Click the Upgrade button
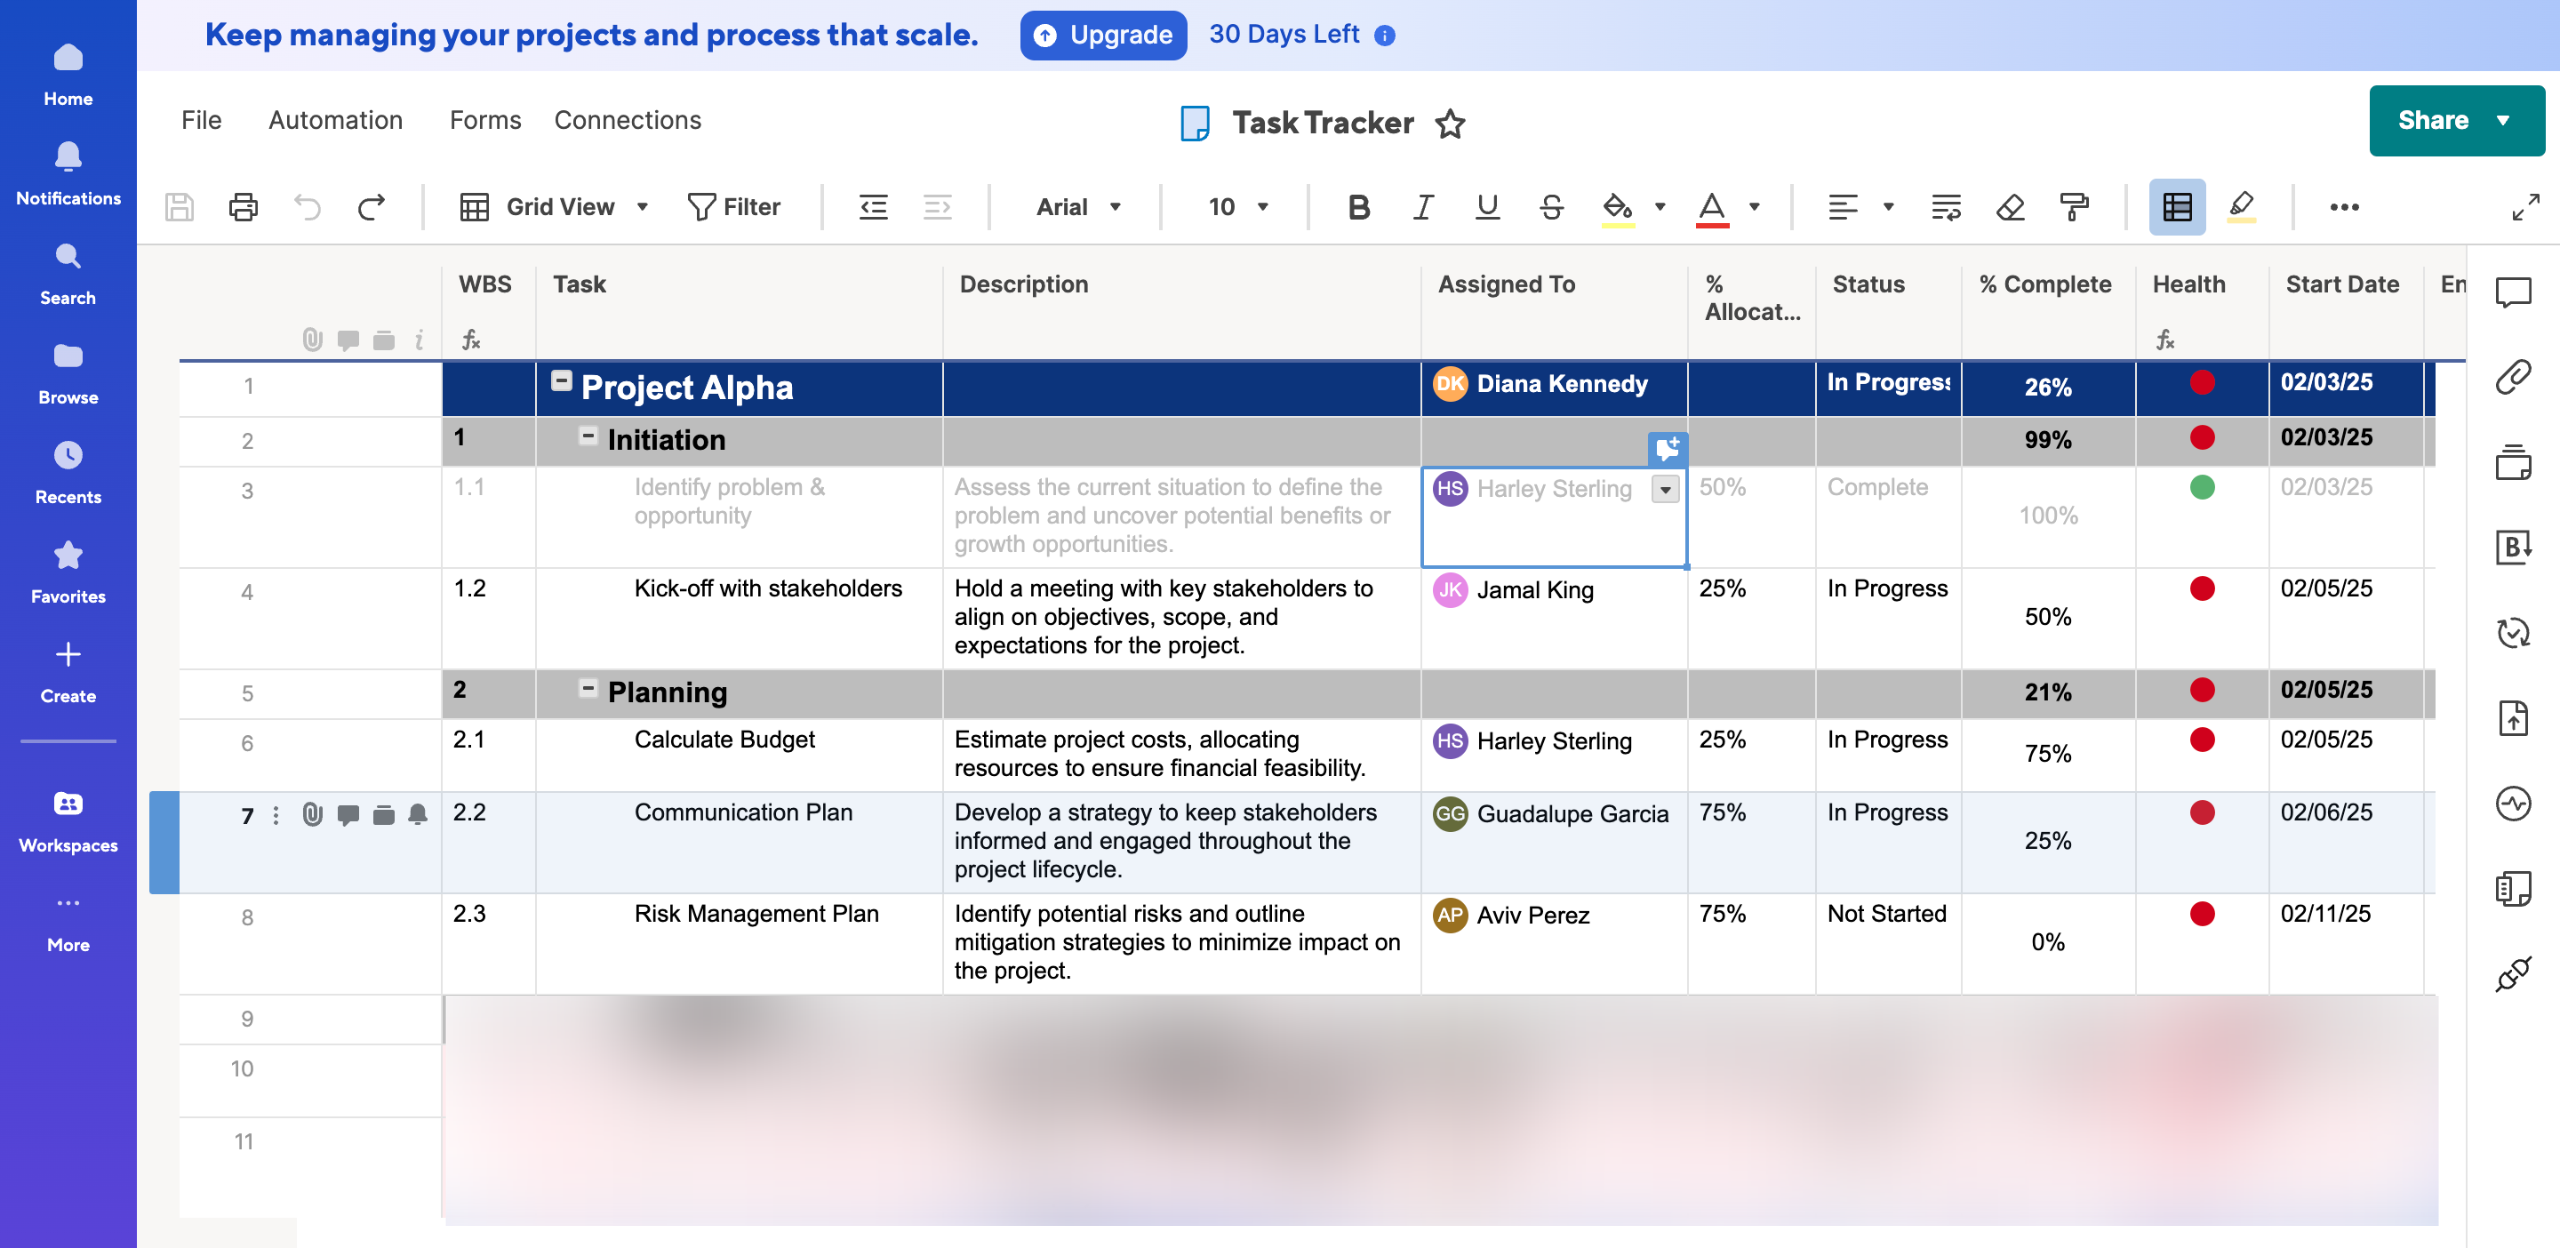 point(1103,35)
